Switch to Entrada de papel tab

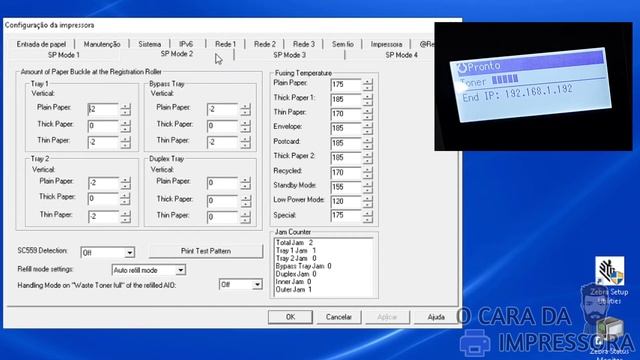(41, 44)
